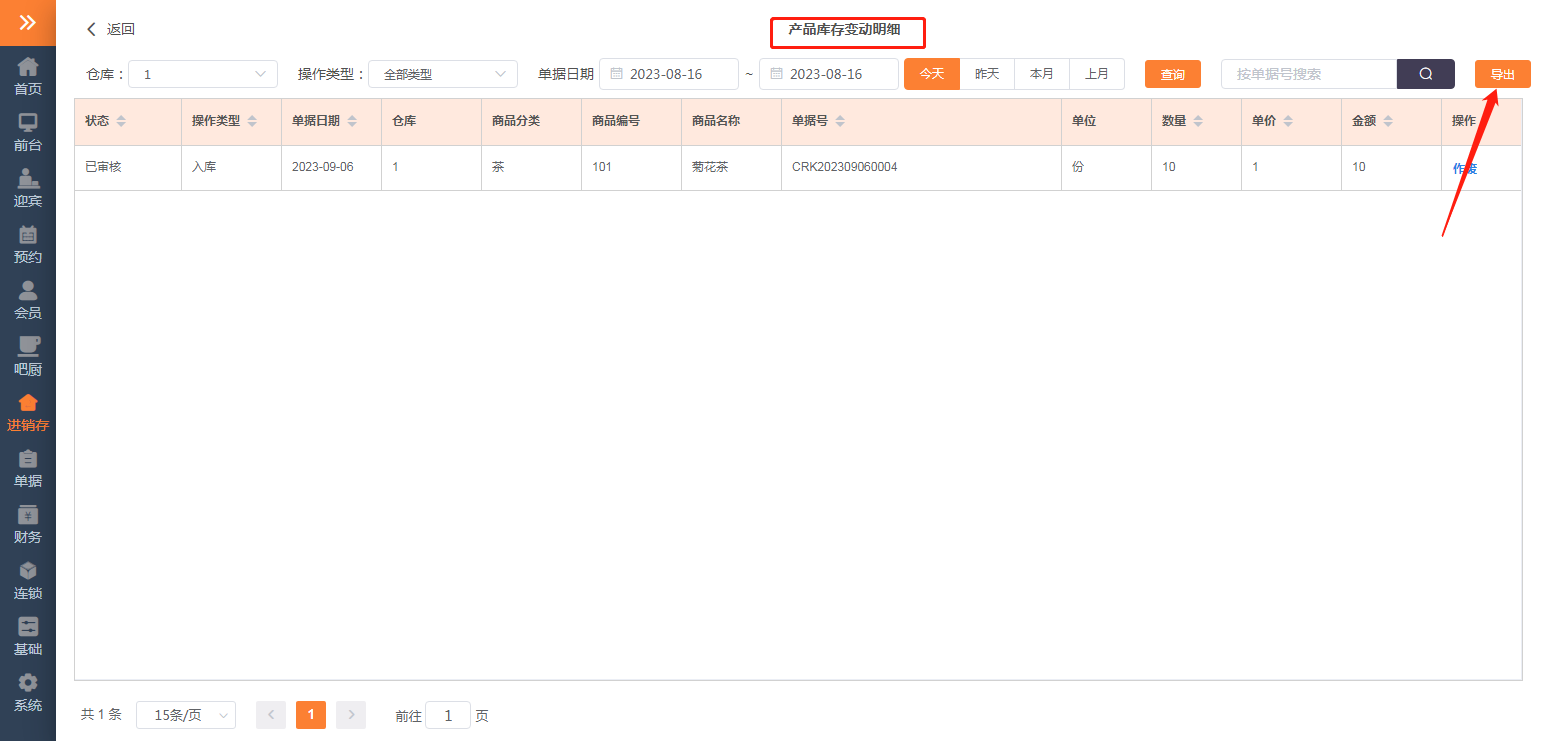Go to previous page arrow
The width and height of the screenshot is (1541, 741).
271,715
